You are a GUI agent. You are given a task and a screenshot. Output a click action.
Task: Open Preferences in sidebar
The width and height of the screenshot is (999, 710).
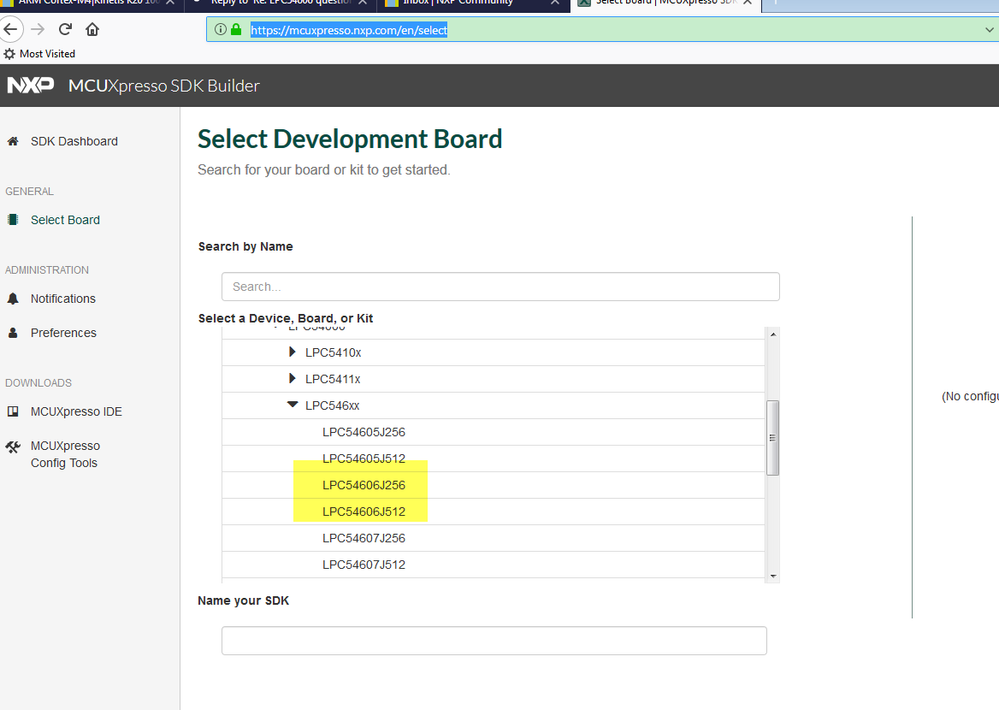pos(63,333)
